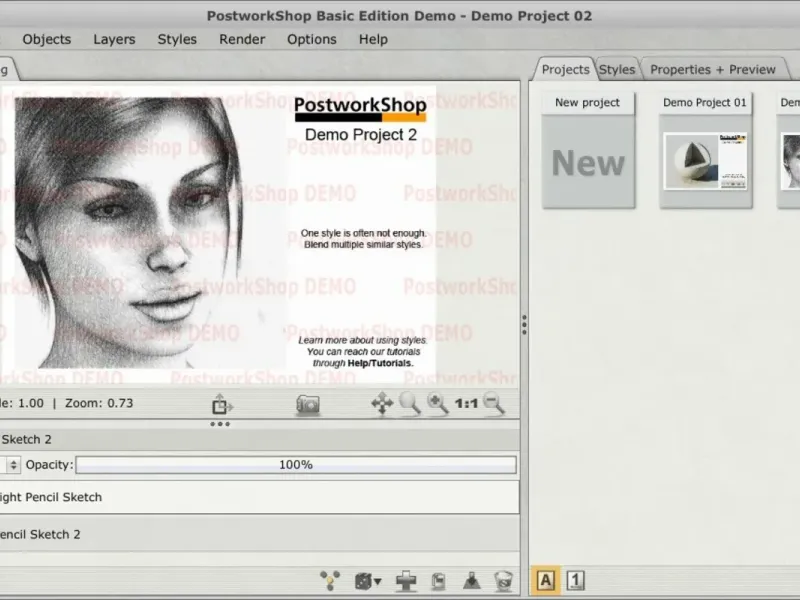Image resolution: width=800 pixels, height=600 pixels.
Task: Toggle the 'A' view mode button
Action: tap(545, 581)
